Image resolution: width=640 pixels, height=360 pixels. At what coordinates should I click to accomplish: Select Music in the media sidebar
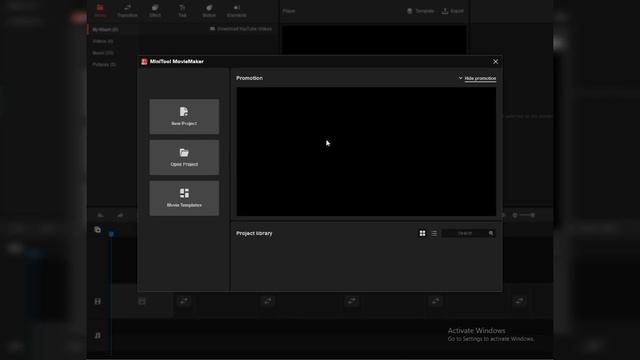click(x=103, y=53)
